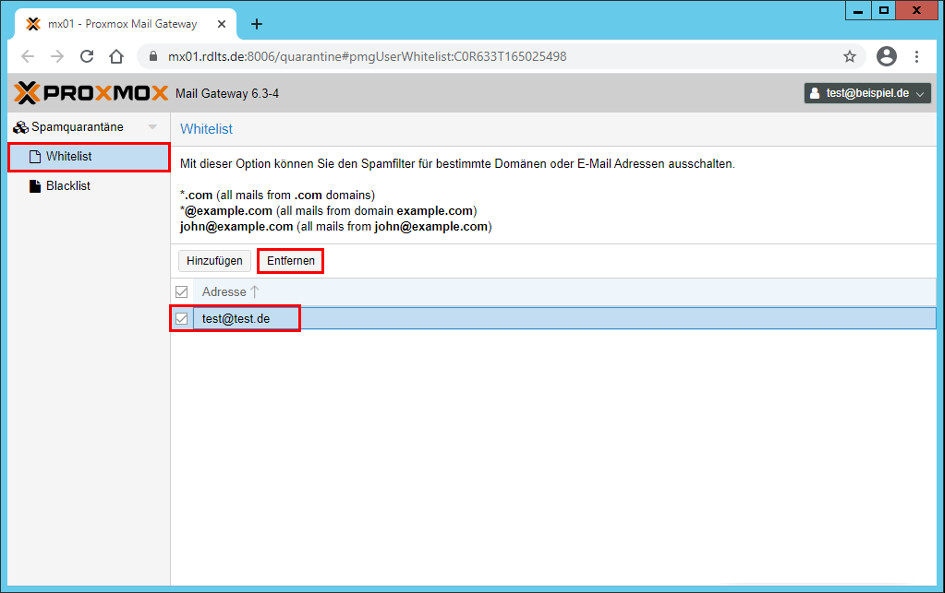
Task: Reload the page in browser
Action: click(87, 57)
